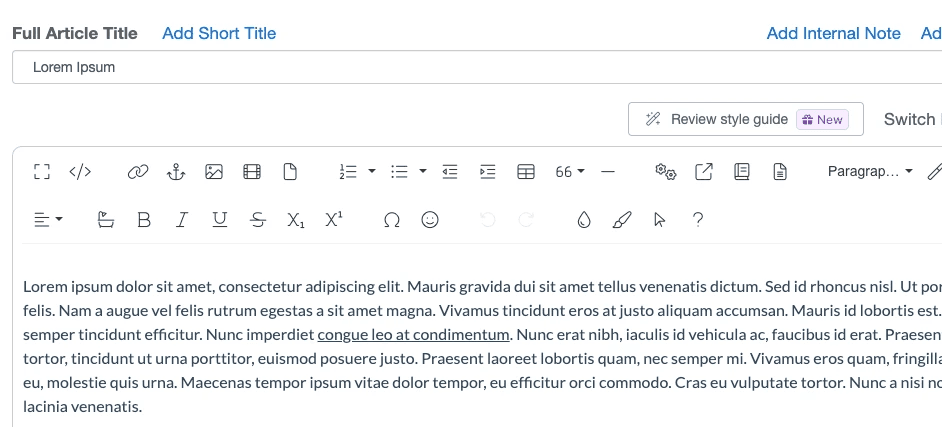The height and width of the screenshot is (427, 942).
Task: Toggle fullscreen editor mode
Action: pos(41,172)
